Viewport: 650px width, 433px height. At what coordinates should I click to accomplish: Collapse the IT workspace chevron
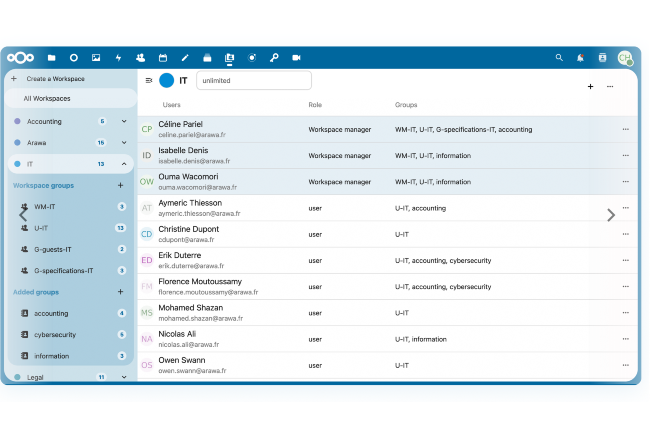(124, 164)
